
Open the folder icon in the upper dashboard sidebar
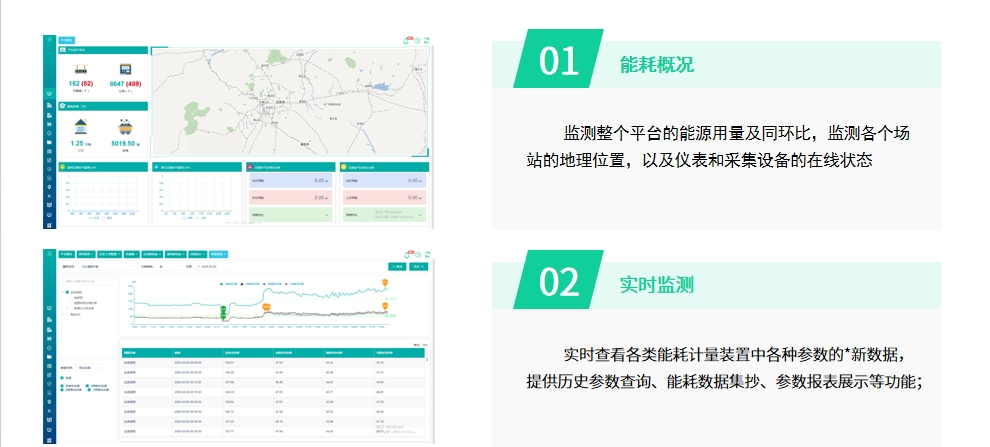coord(49,143)
